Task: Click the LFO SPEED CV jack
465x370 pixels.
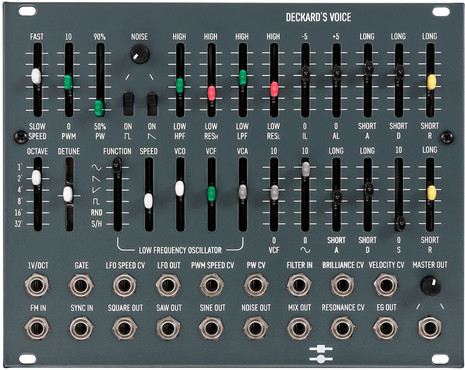Action: click(x=124, y=285)
